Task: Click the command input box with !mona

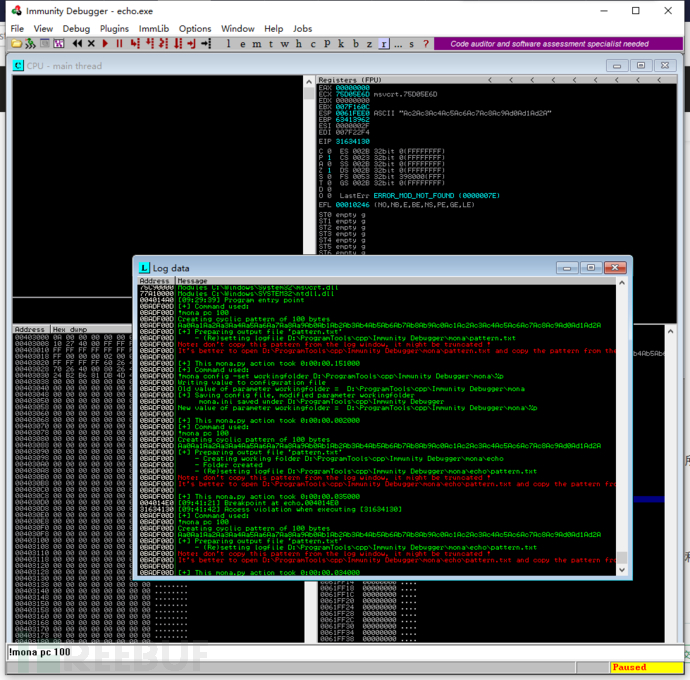Action: coord(300,652)
